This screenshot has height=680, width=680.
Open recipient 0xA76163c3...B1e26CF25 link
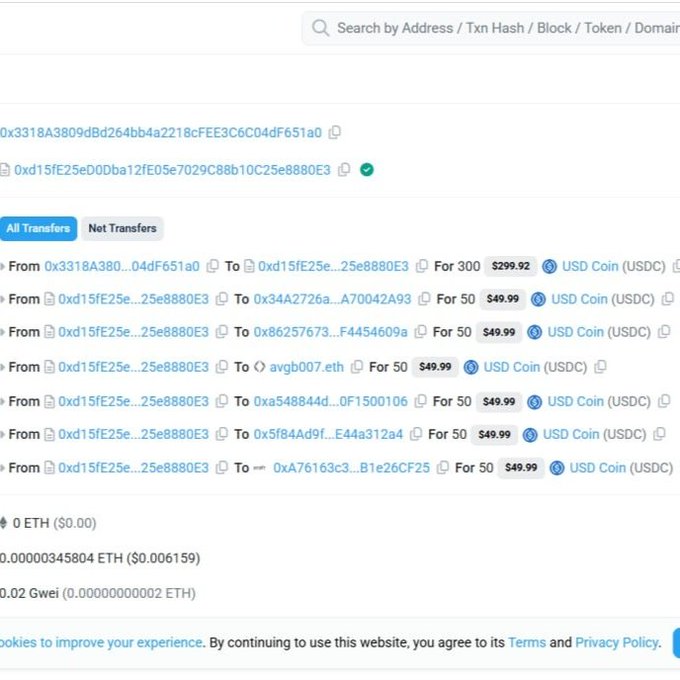point(351,468)
